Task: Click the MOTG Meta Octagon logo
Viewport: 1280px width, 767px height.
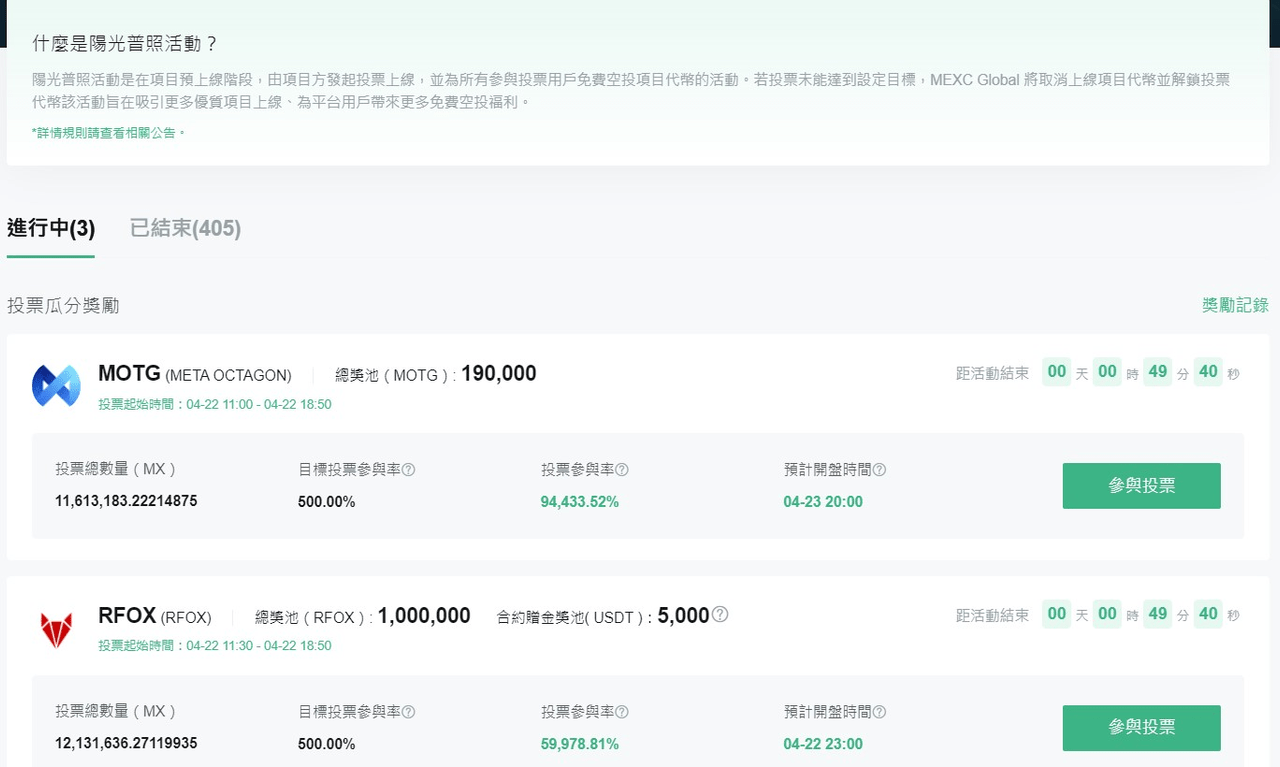Action: click(x=56, y=385)
